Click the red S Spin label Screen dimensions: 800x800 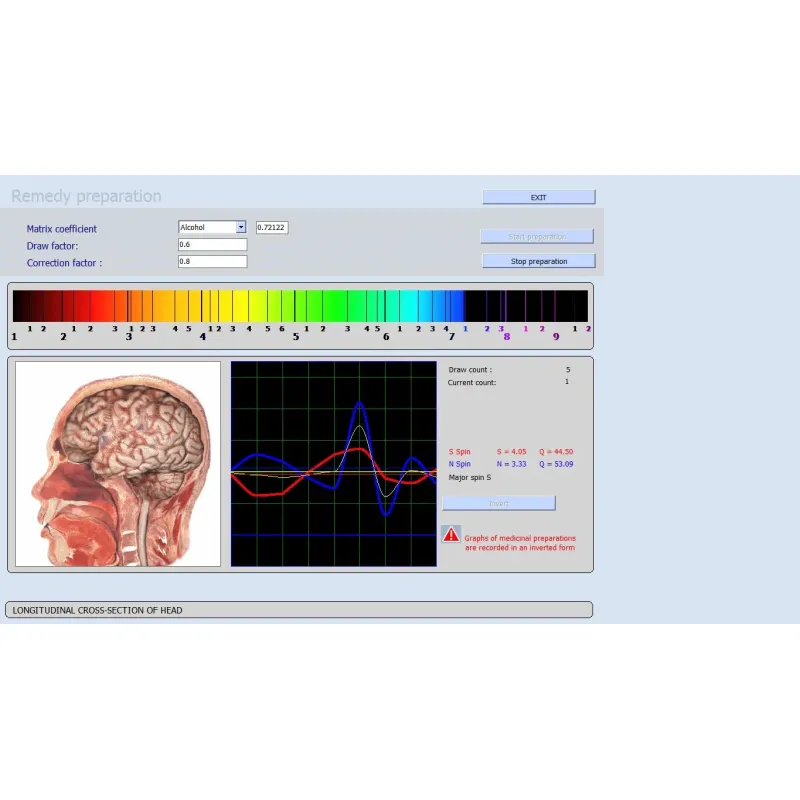[x=460, y=452]
